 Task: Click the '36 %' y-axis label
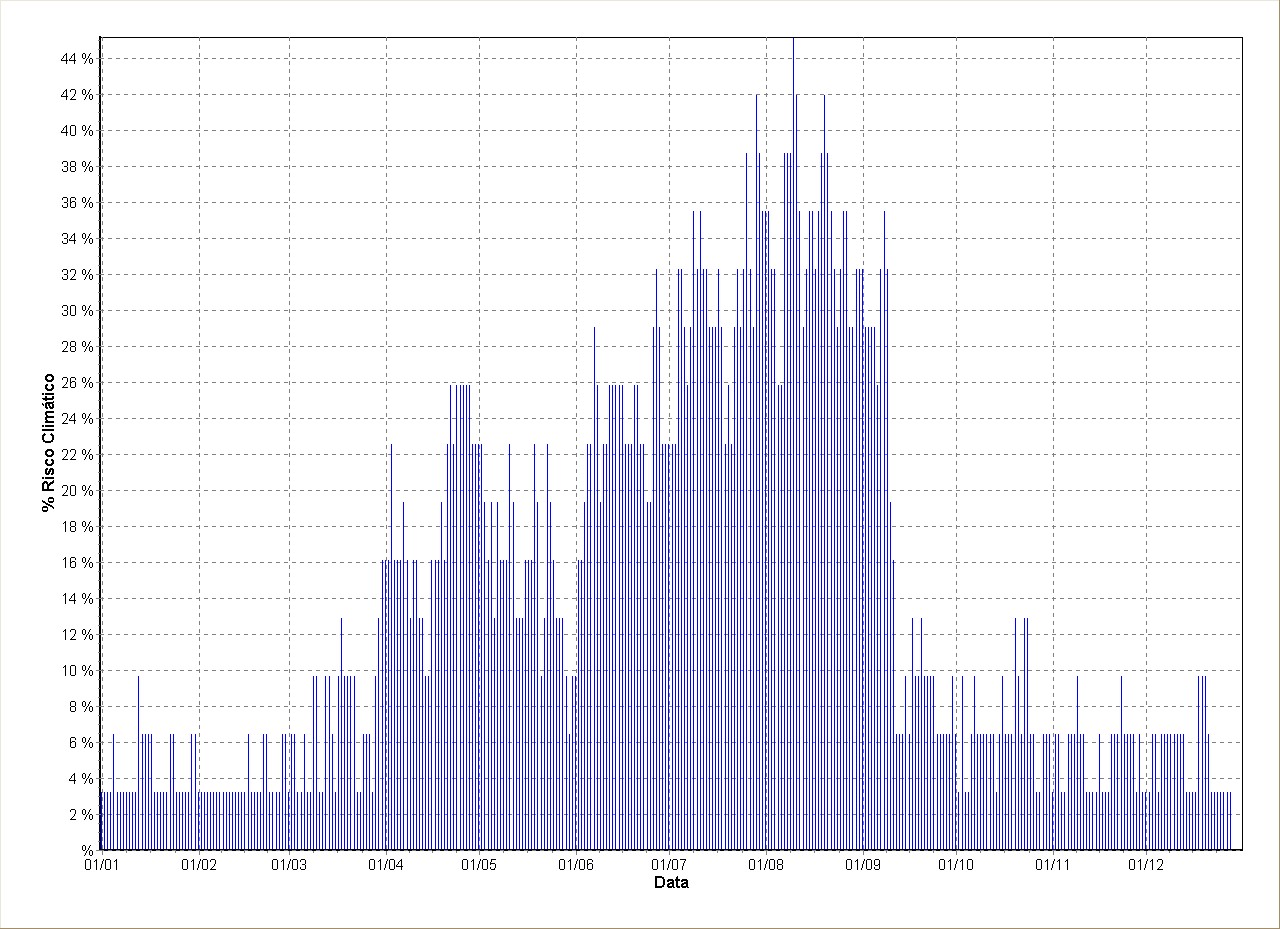77,203
